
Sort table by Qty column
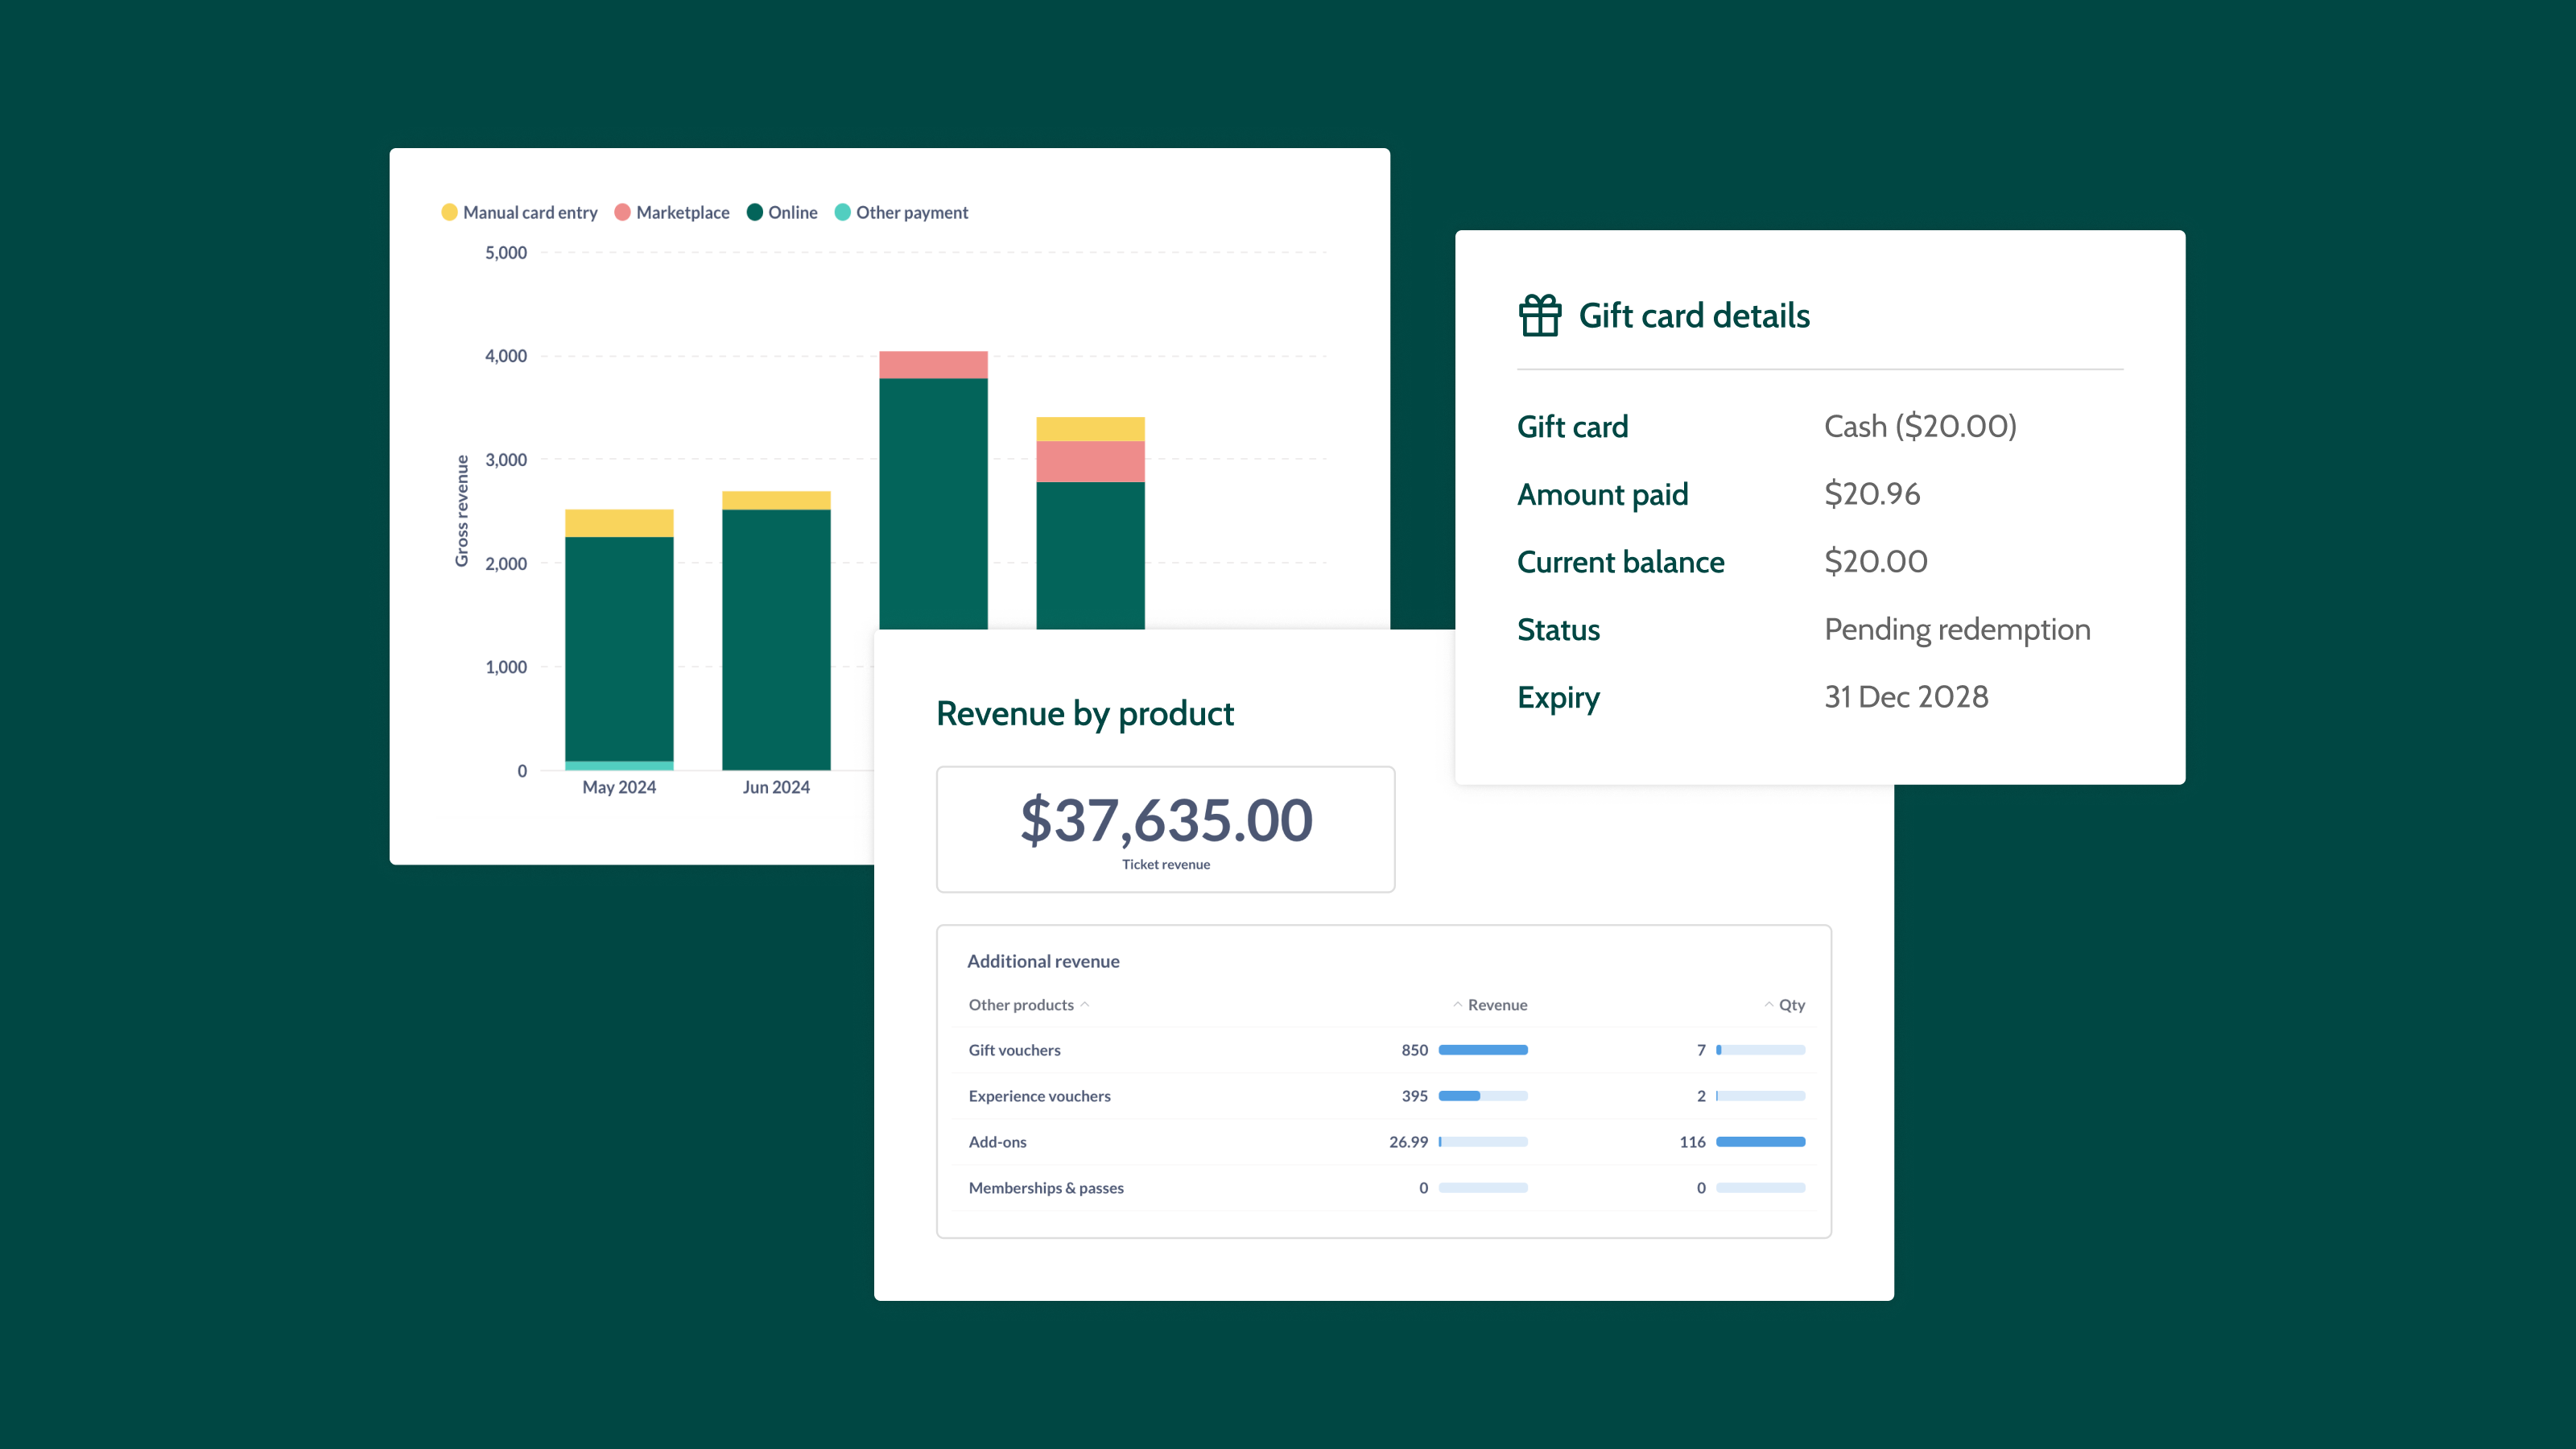click(x=1785, y=1005)
